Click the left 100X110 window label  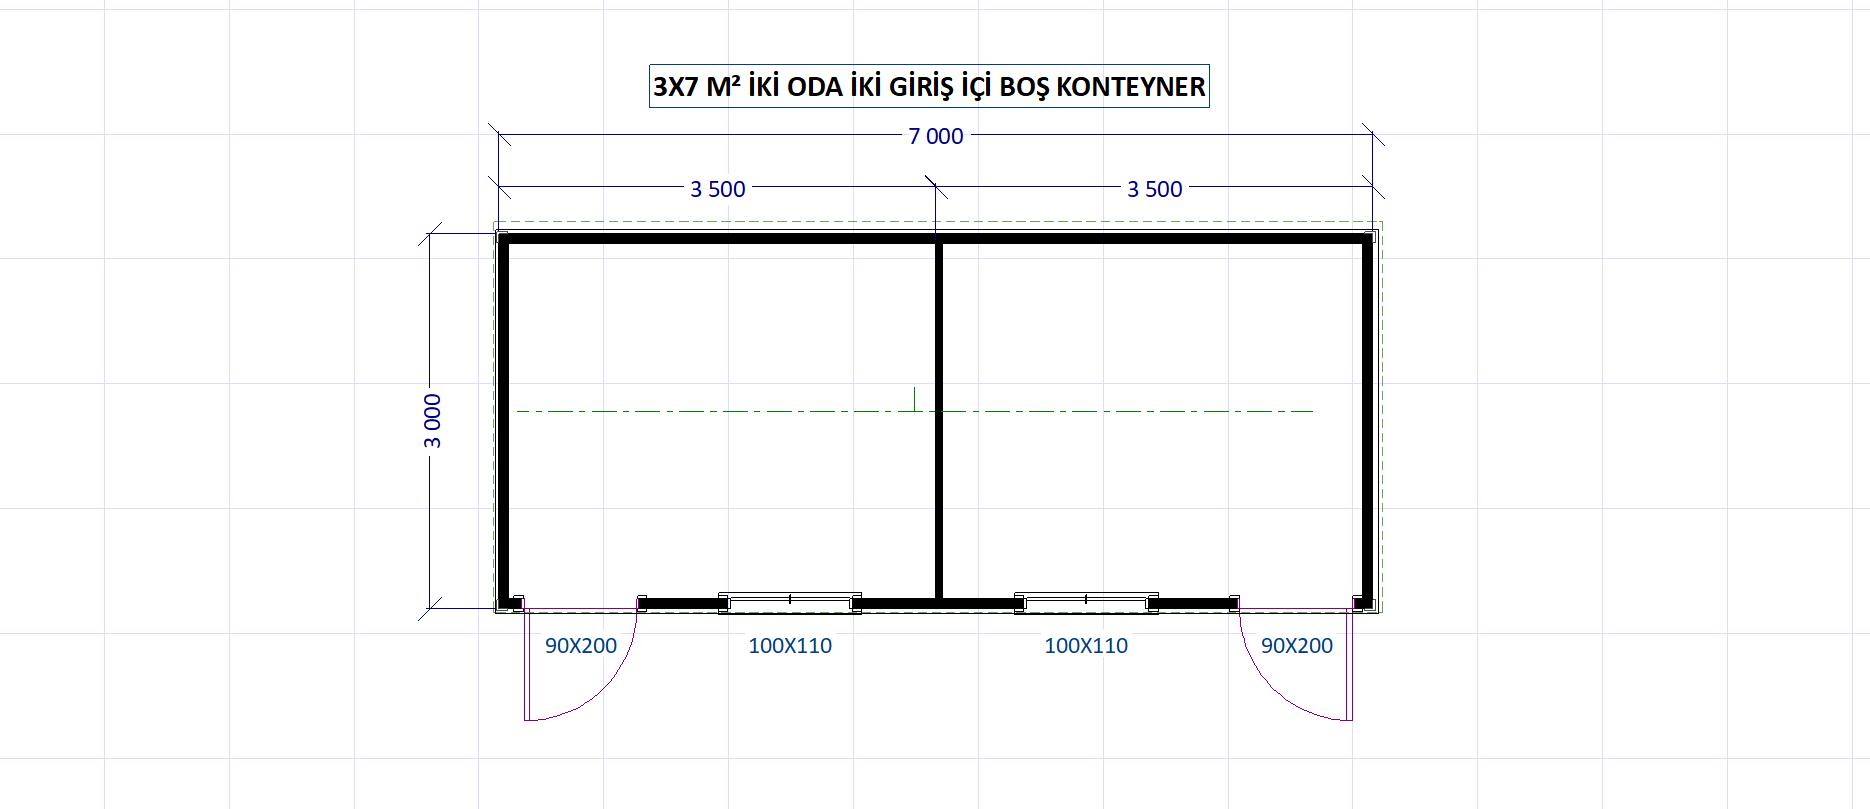click(790, 646)
